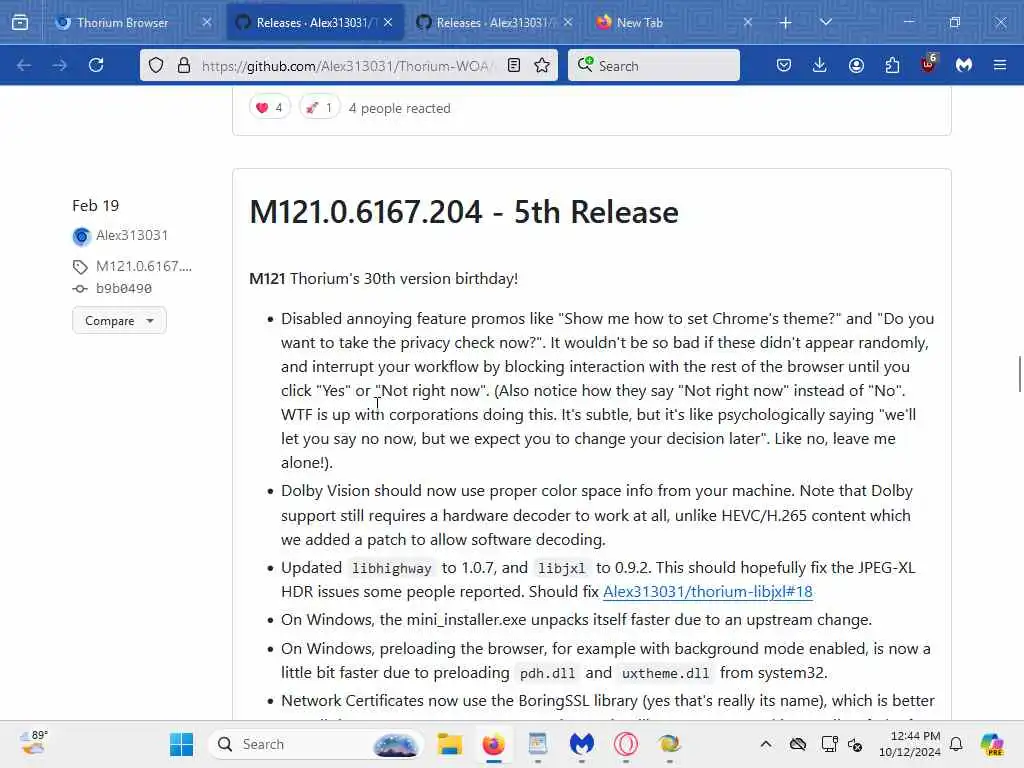
Task: Open the Firefox View tab list icon
Action: (20, 22)
